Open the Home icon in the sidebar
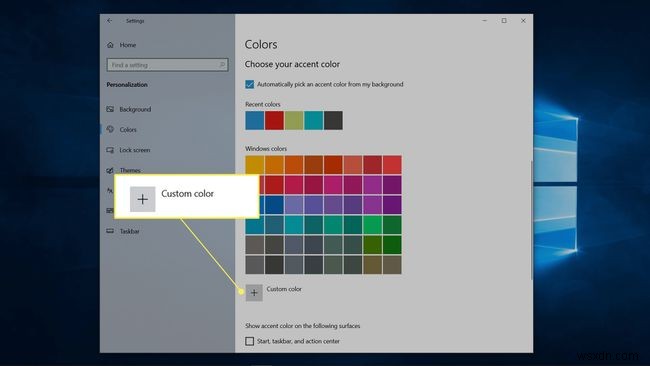 point(110,45)
